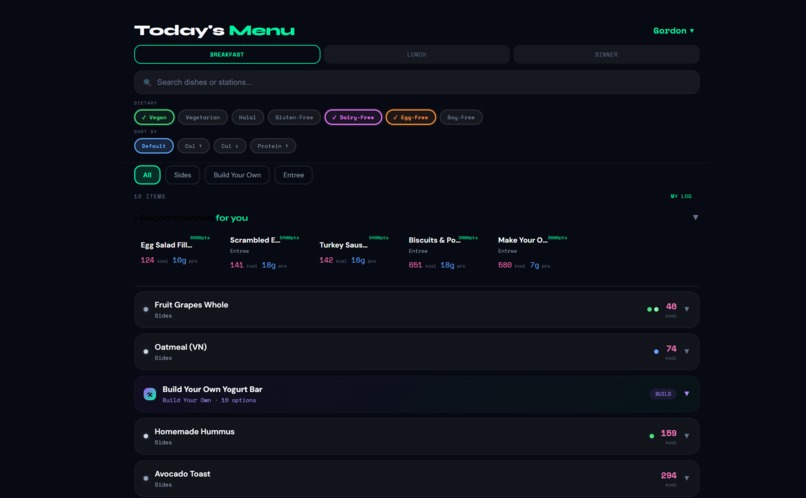Disable the Egg-Free dietary filter
Viewport: 806px width, 498px height.
411,117
